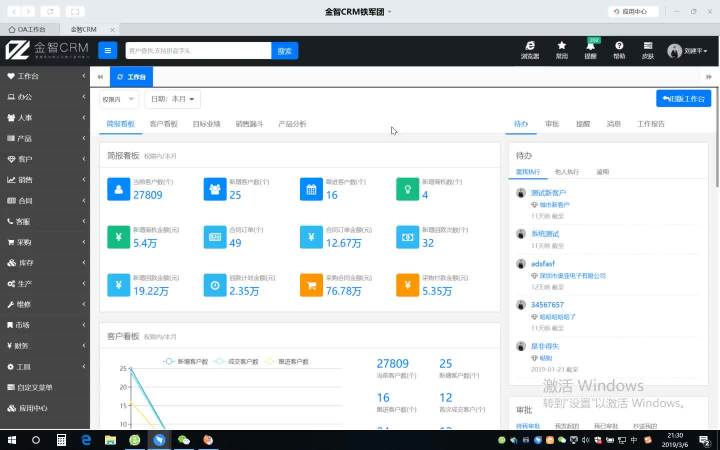Image resolution: width=720 pixels, height=450 pixels.
Task: Click the order icon beside 49
Action: [x=215, y=237]
